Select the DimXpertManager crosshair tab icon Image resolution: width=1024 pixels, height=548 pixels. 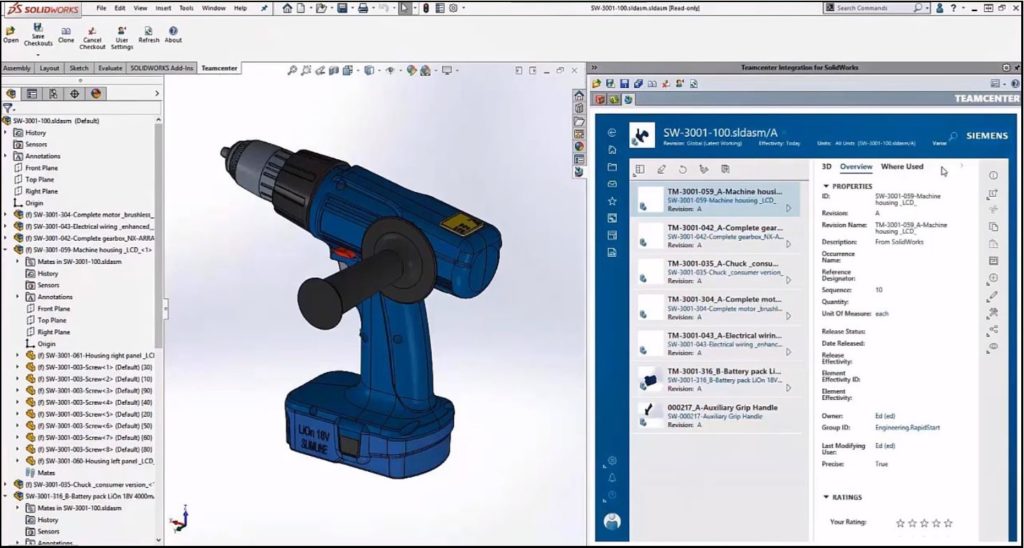[74, 93]
